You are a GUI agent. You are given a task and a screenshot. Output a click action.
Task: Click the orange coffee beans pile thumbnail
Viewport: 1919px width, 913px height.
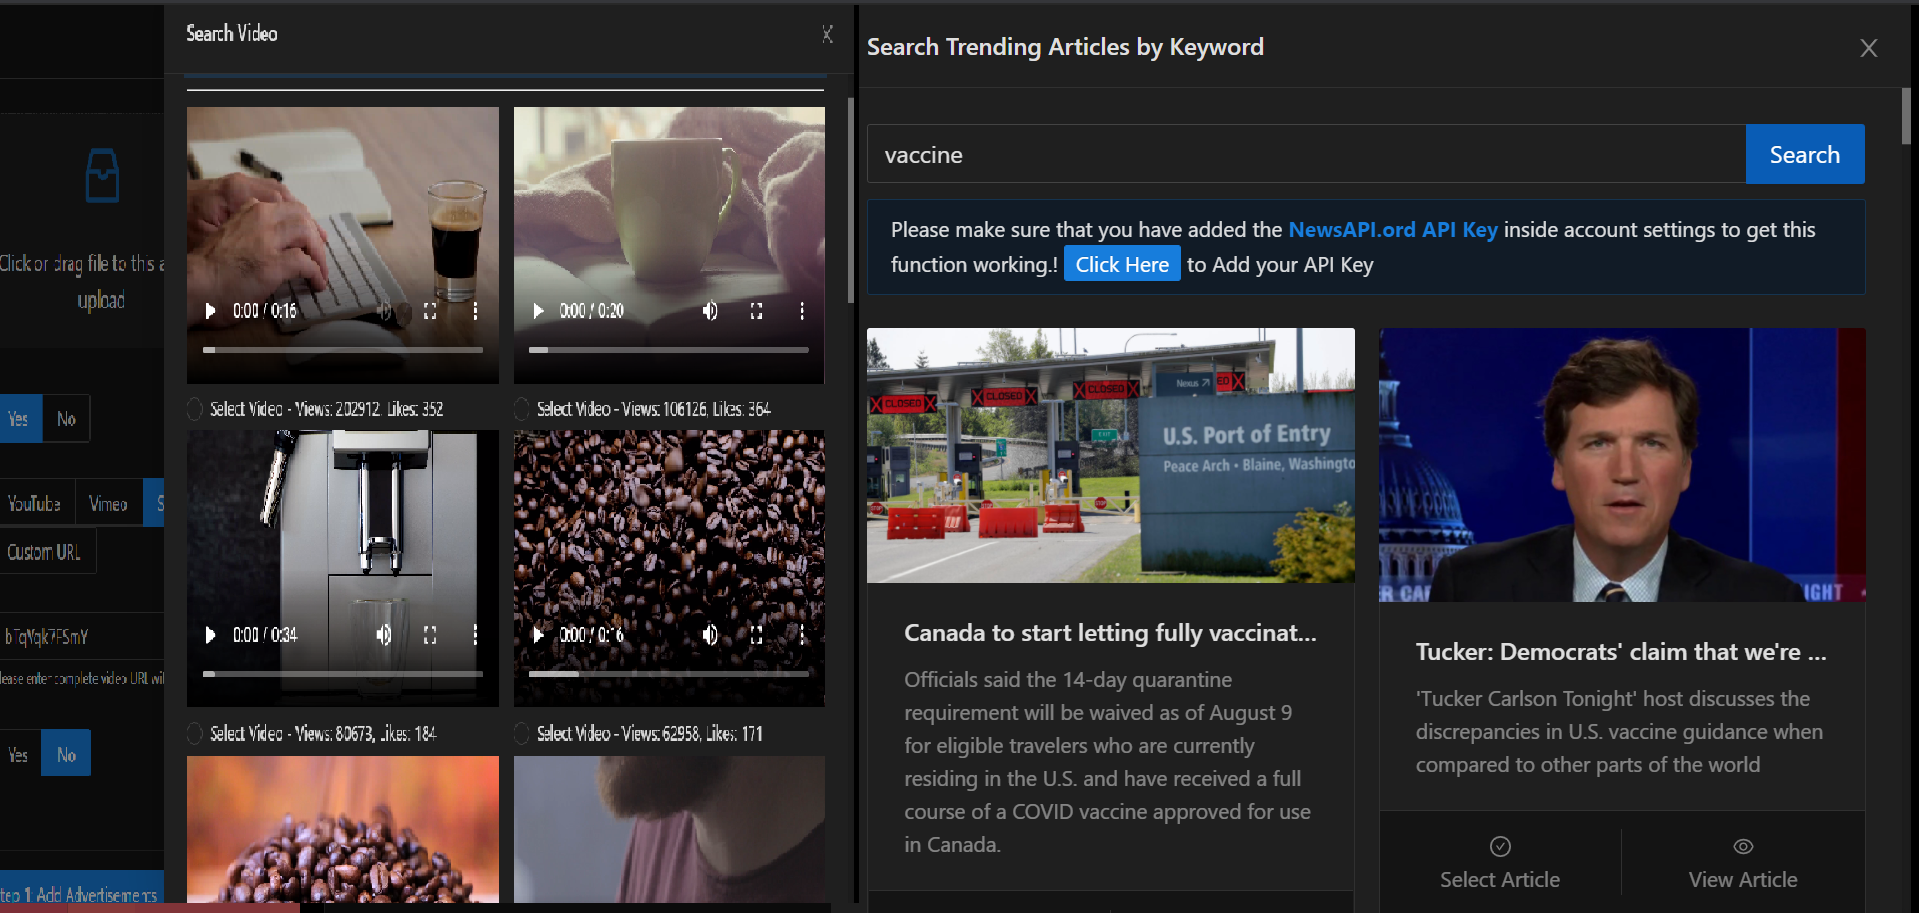tap(343, 830)
